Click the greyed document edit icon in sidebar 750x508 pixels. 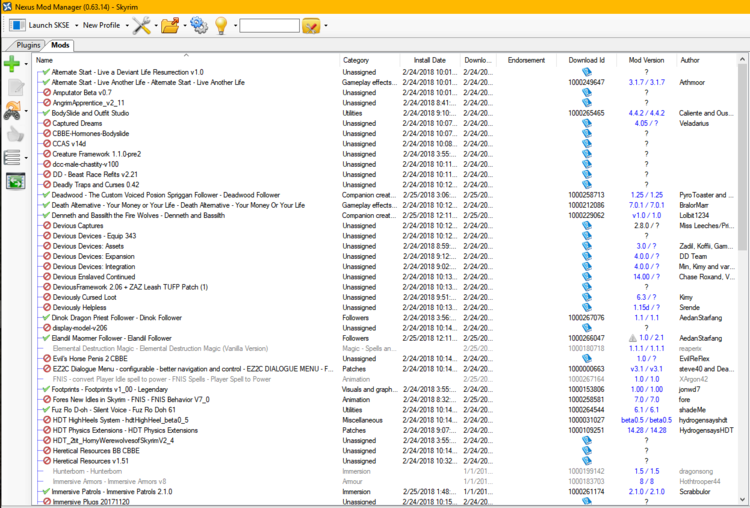coord(15,87)
